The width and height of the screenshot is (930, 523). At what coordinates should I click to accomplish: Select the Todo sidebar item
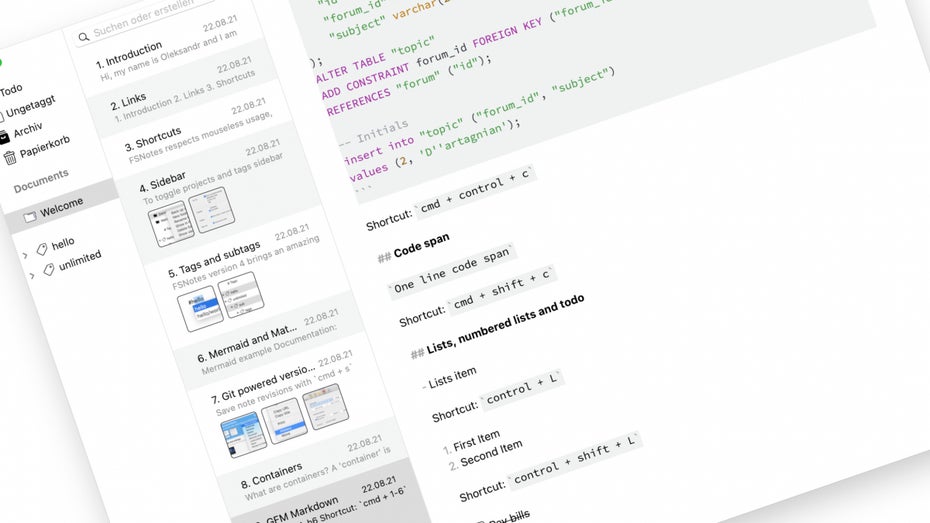[10, 90]
